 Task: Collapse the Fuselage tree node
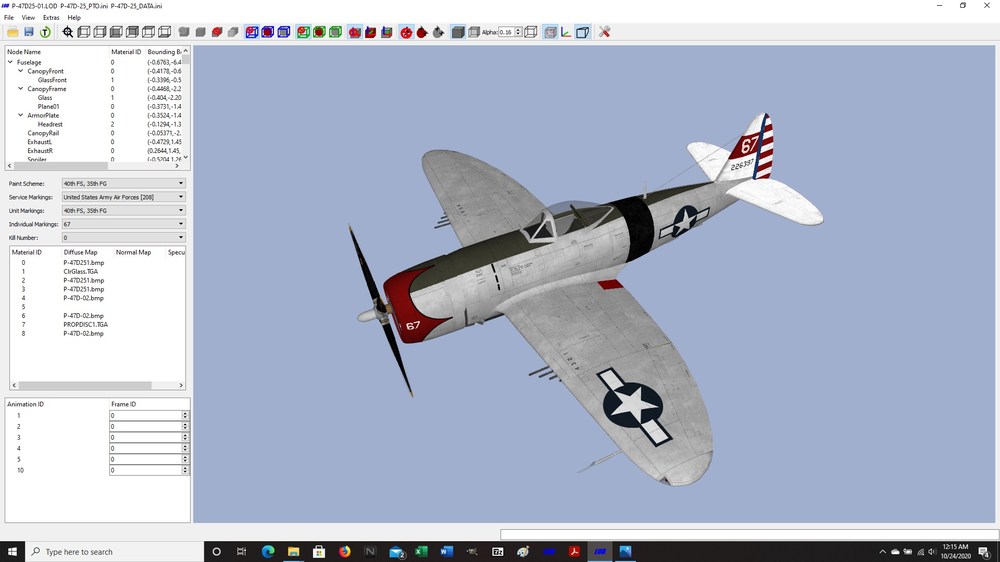(x=10, y=63)
